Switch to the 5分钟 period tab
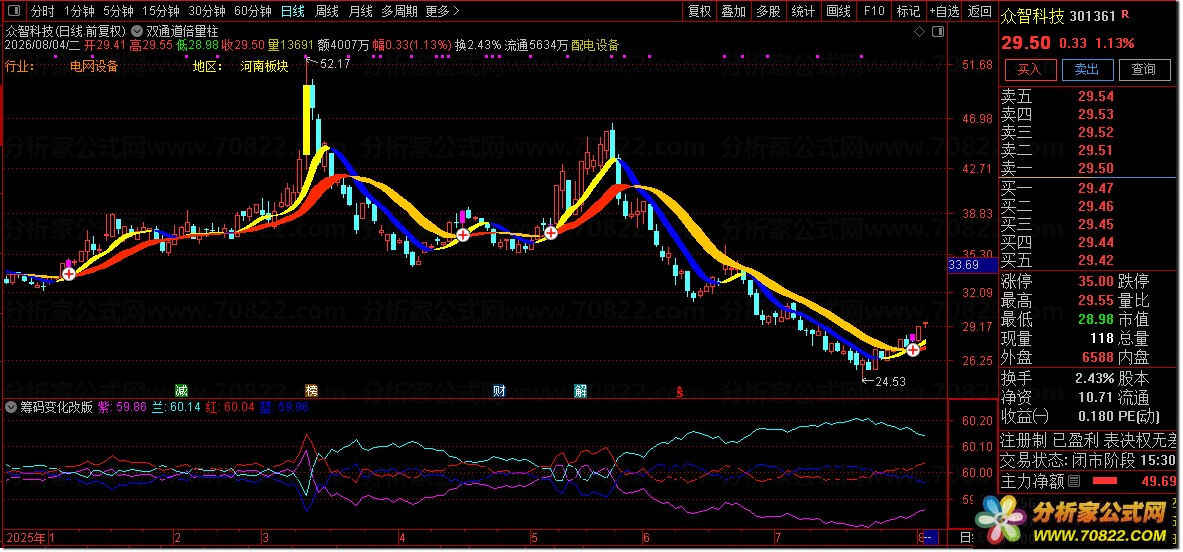Screen dimensions: 1183x552 (x=118, y=11)
